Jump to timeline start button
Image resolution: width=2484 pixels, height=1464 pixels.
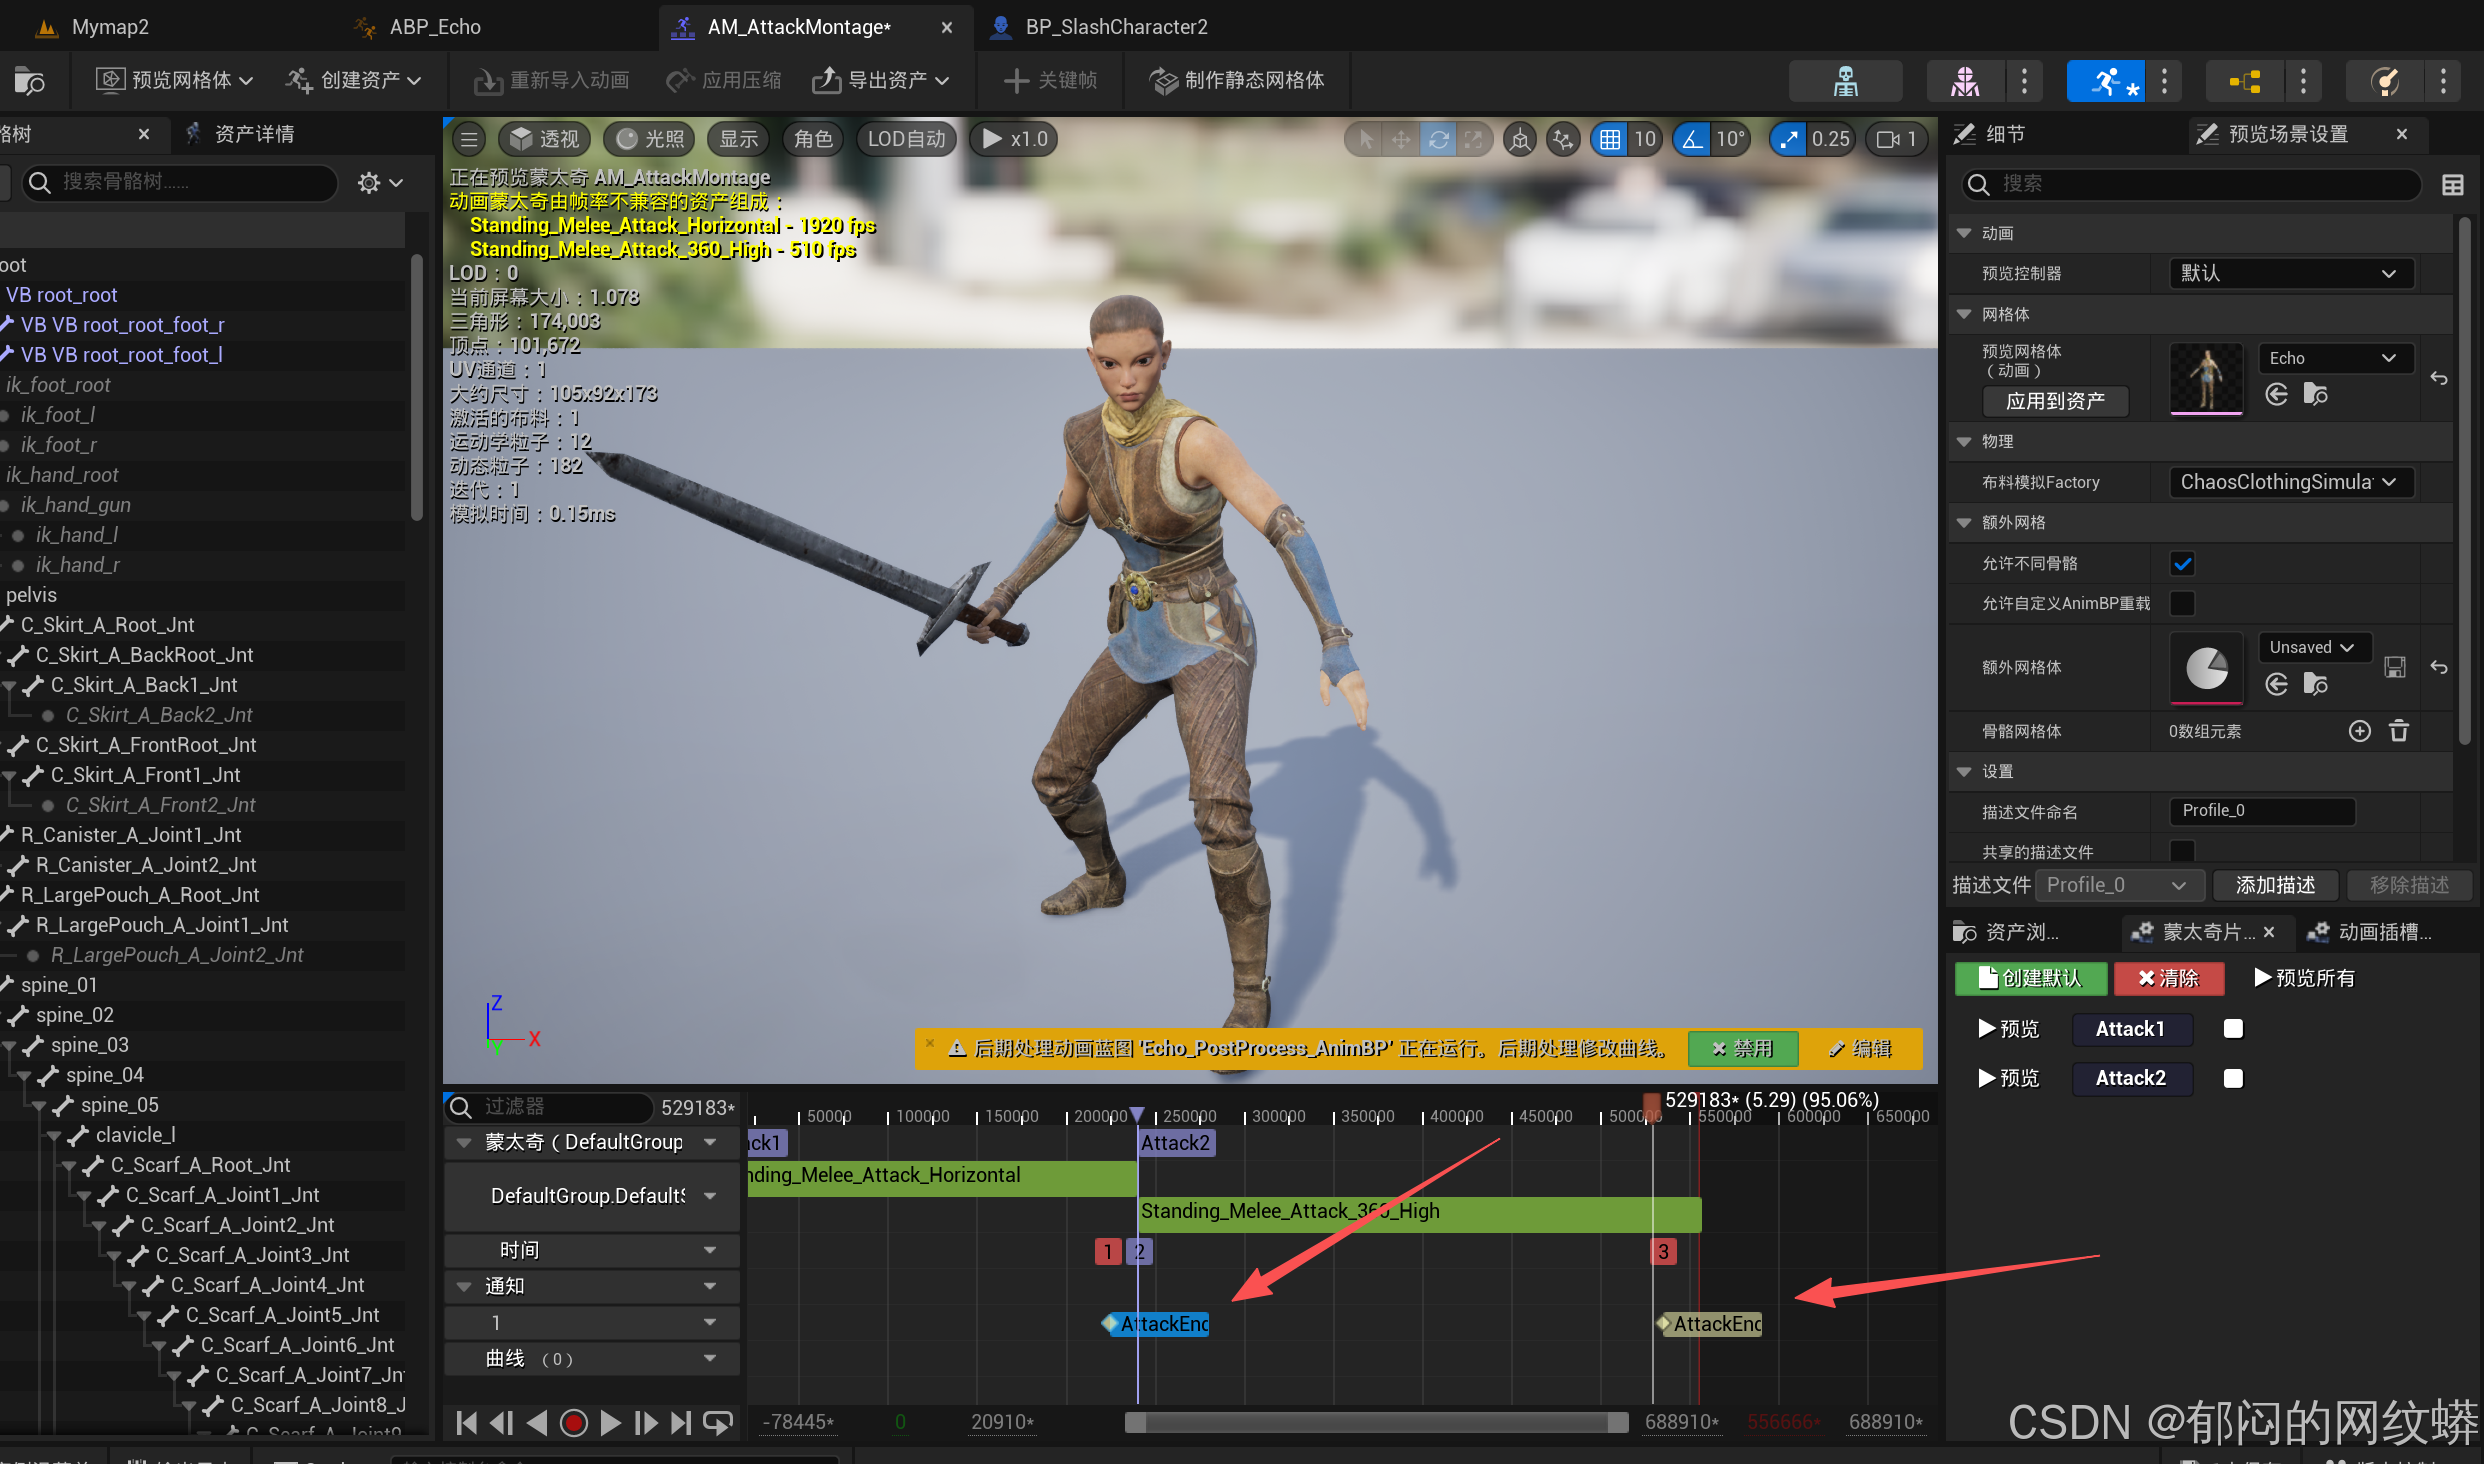click(466, 1423)
